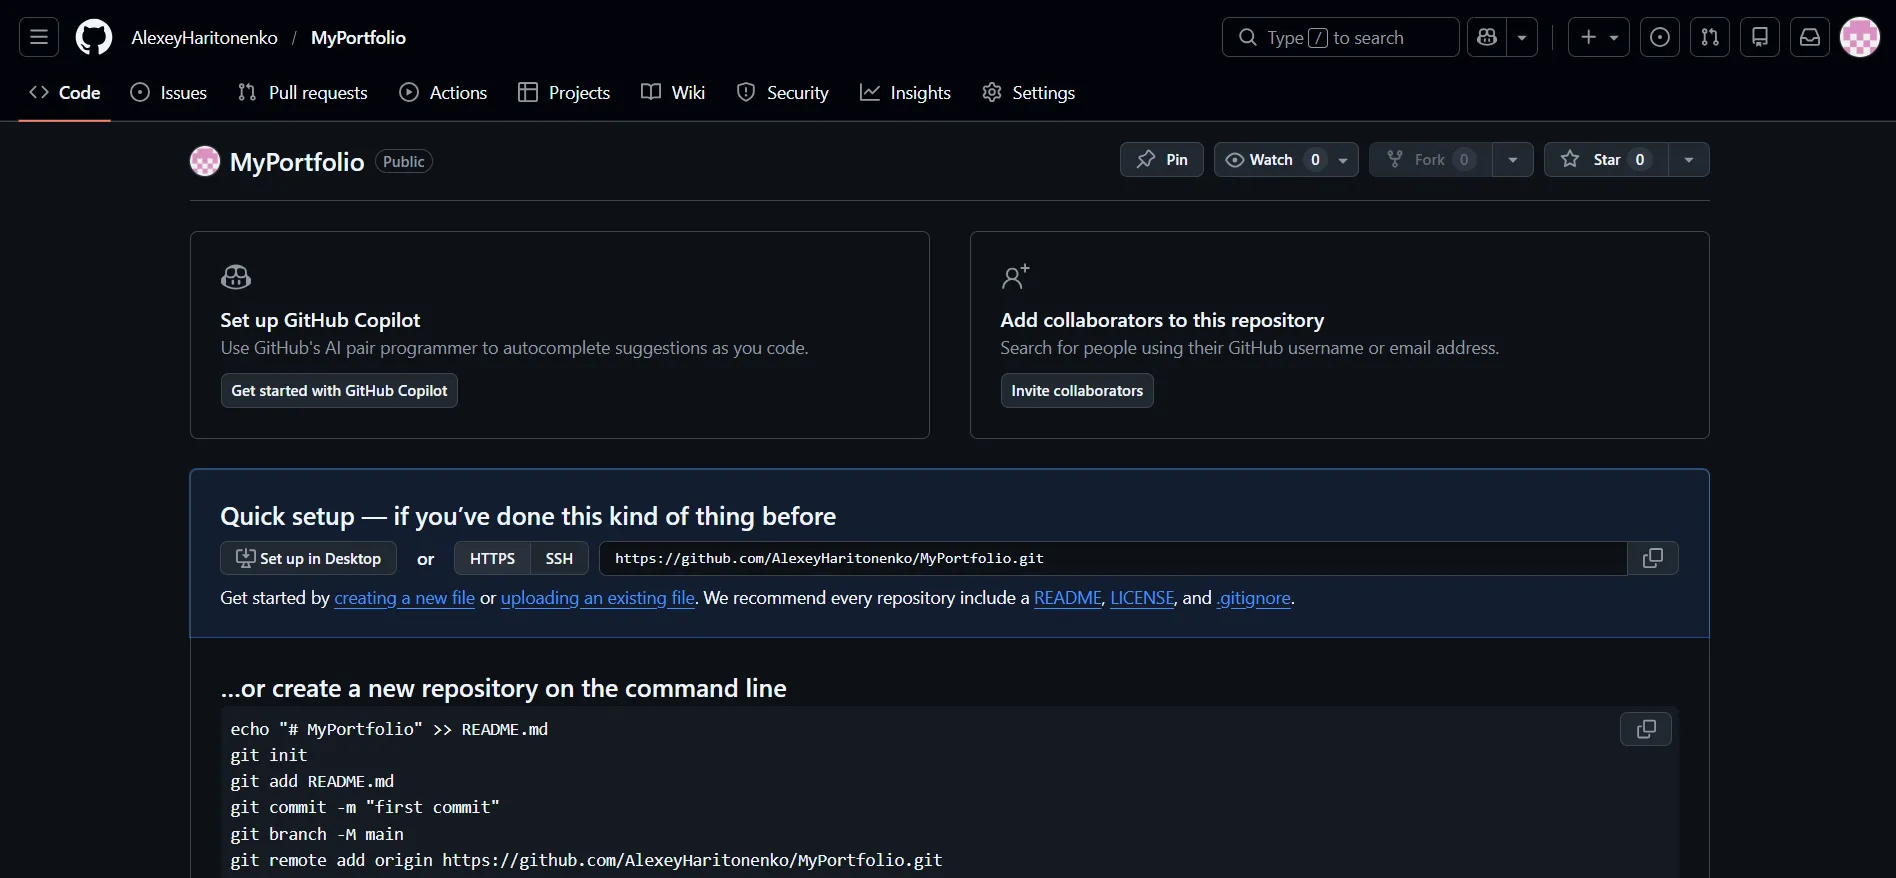The height and width of the screenshot is (878, 1896).
Task: Pin the repository
Action: 1162,160
